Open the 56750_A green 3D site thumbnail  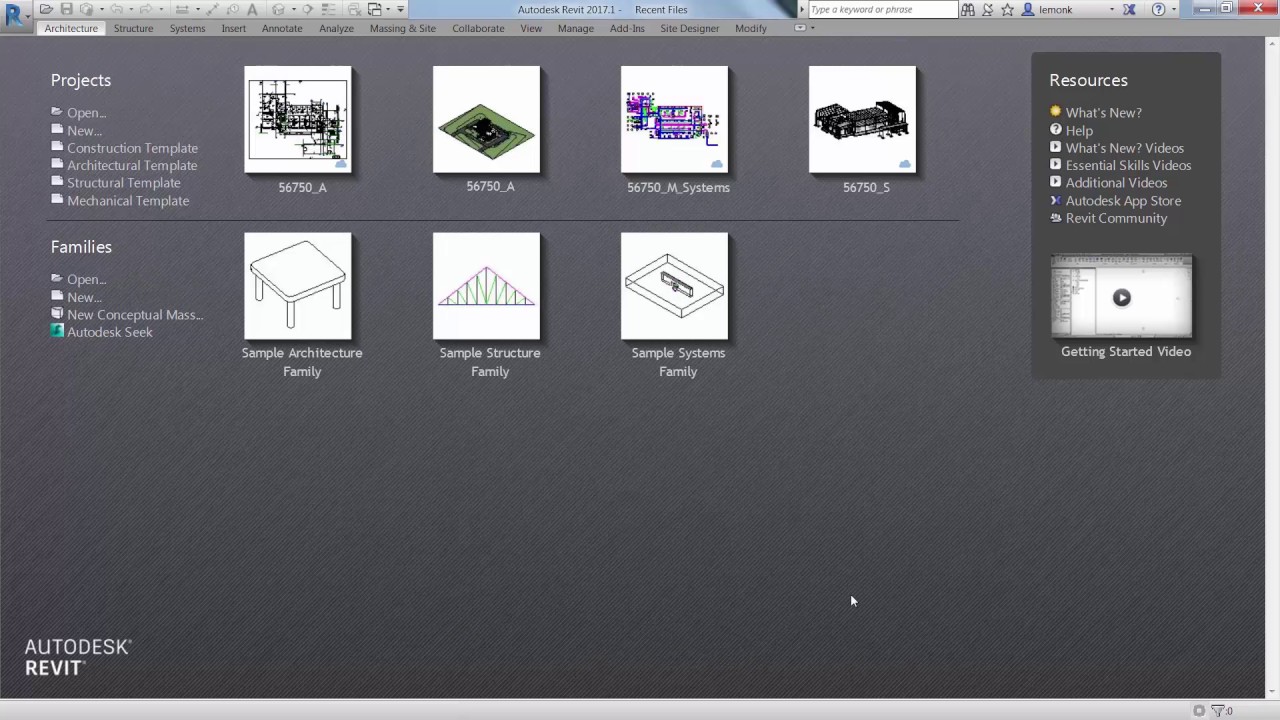(486, 120)
